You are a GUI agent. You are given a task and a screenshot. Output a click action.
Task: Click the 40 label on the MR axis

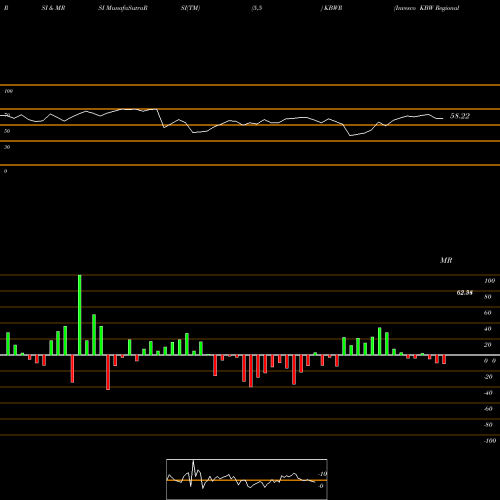tap(488, 329)
